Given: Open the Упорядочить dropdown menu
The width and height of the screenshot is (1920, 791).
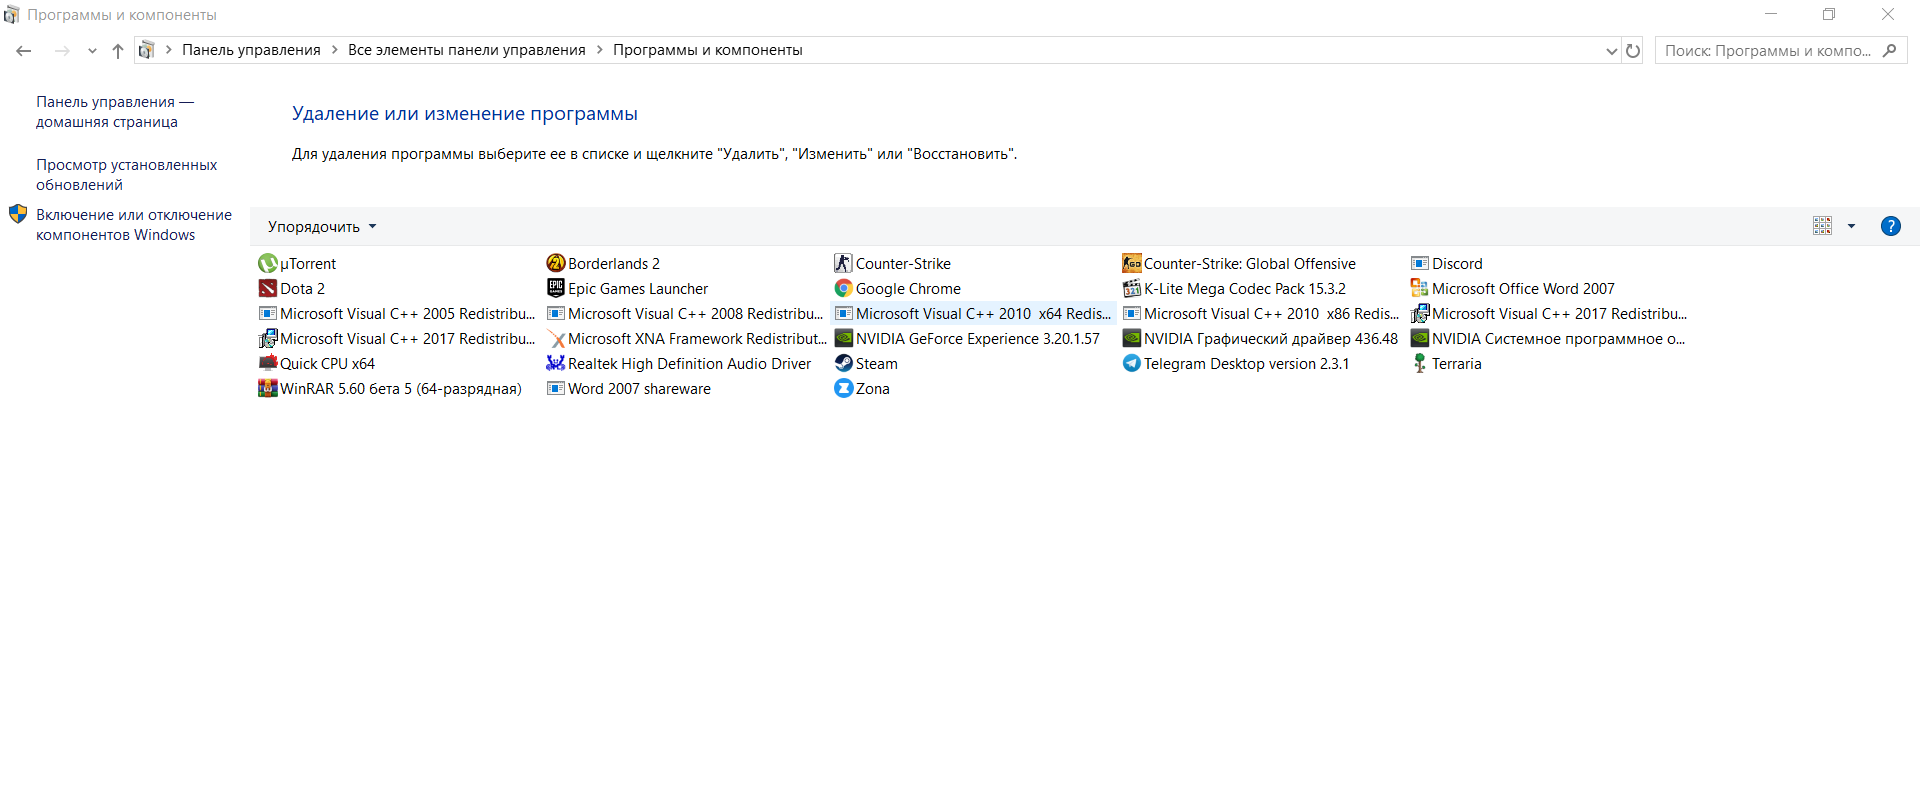Looking at the screenshot, I should [x=322, y=227].
